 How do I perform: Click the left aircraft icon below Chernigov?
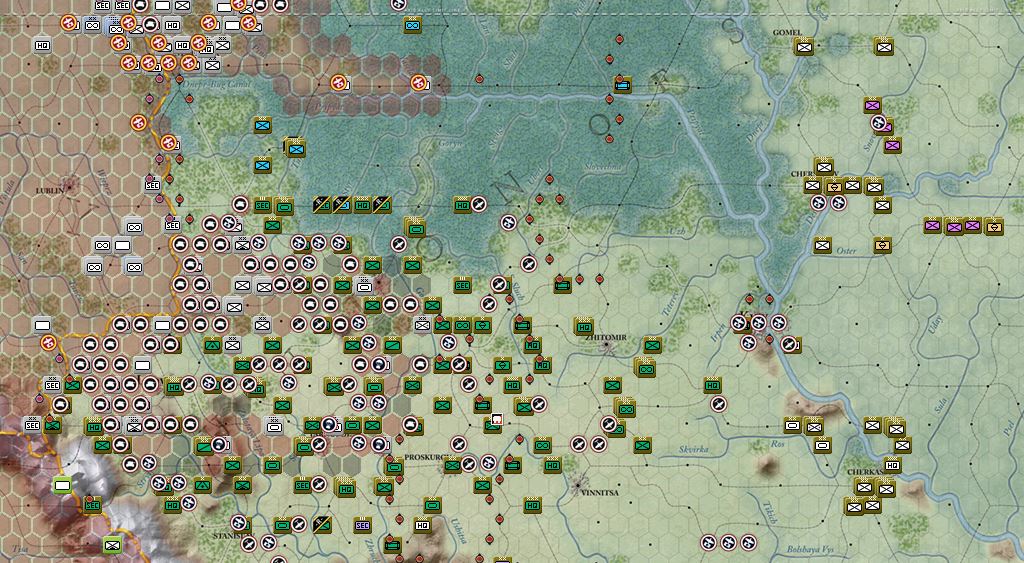[818, 203]
